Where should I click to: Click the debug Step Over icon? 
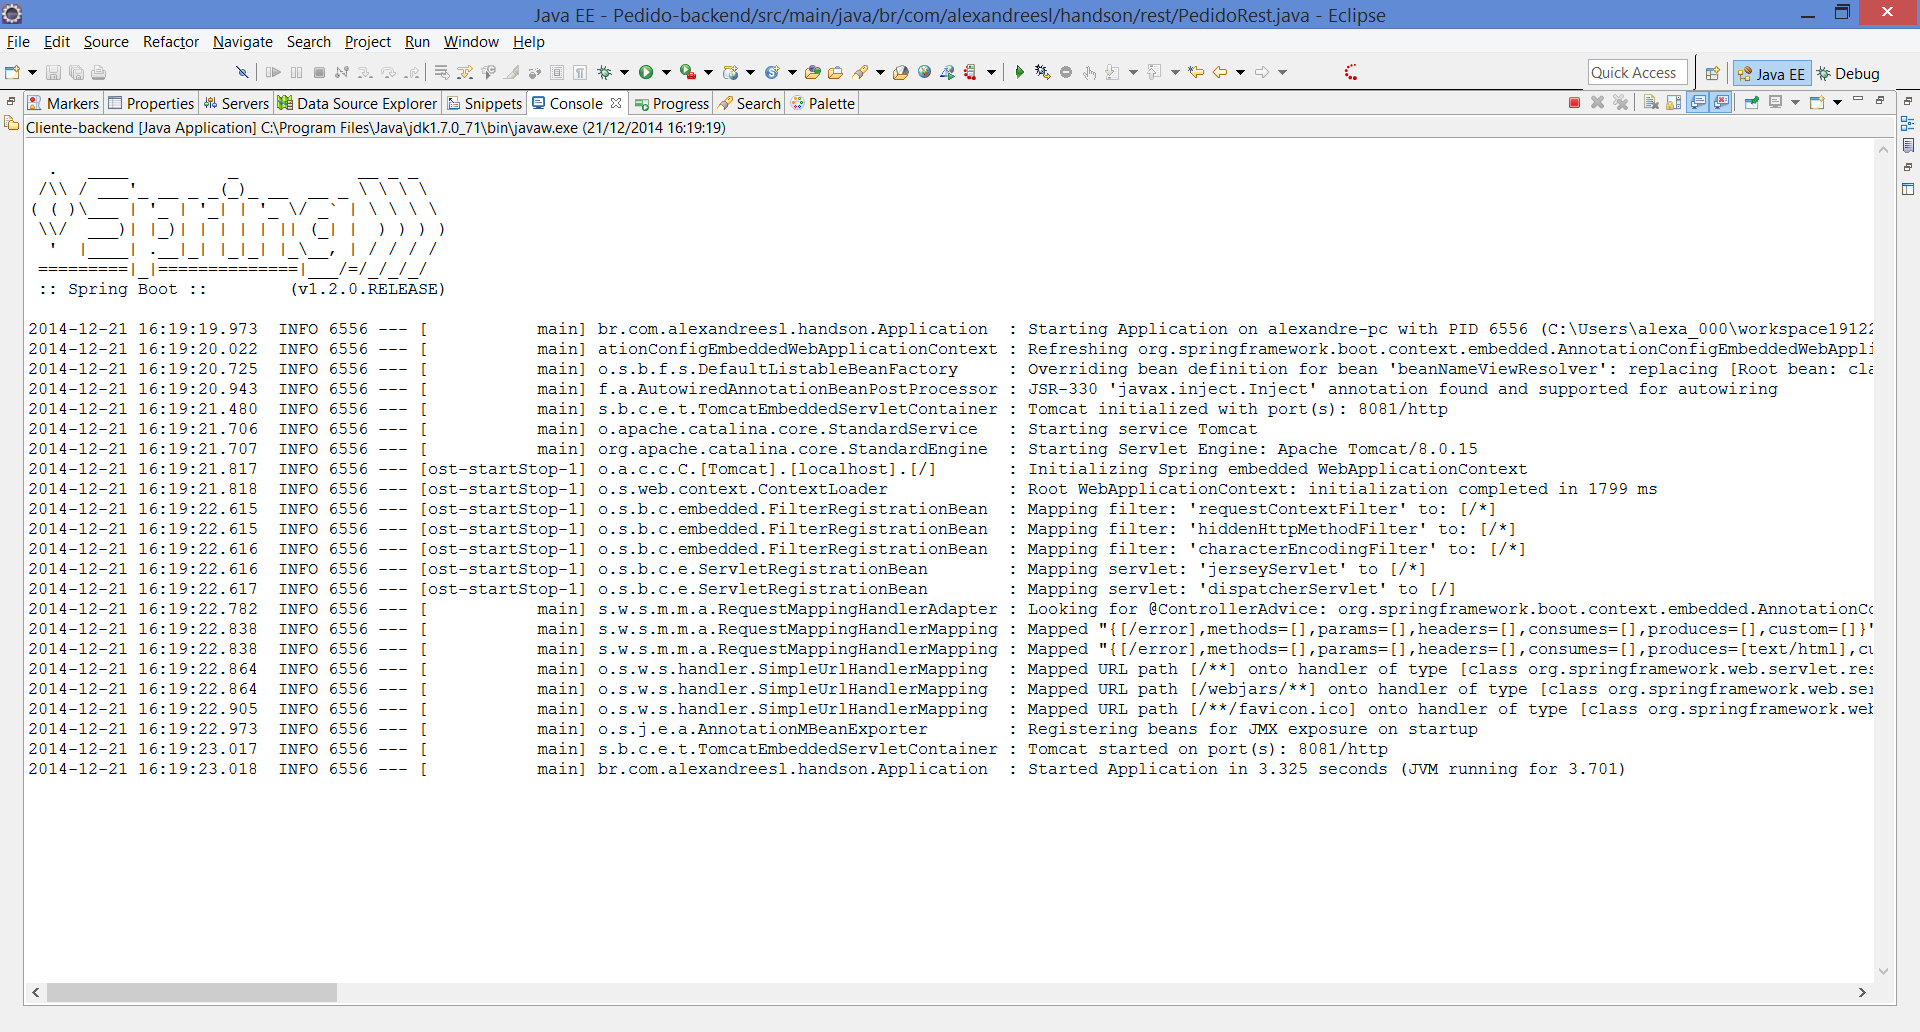pyautogui.click(x=388, y=72)
